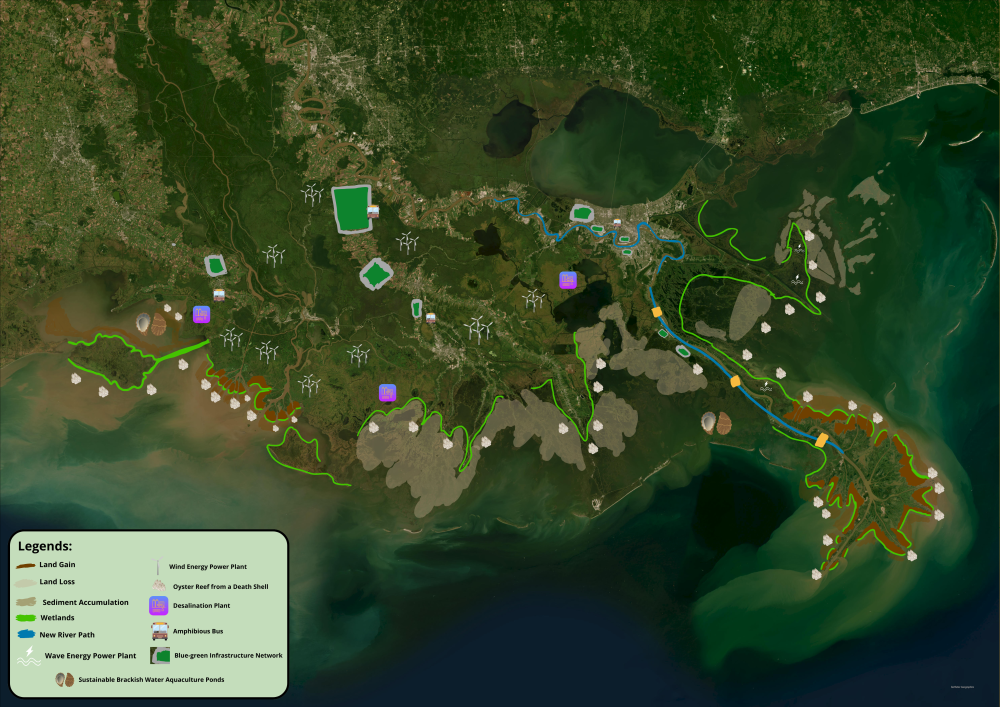This screenshot has height=707, width=1000.
Task: Select the westernmost desalination plant on the map
Action: [x=201, y=314]
